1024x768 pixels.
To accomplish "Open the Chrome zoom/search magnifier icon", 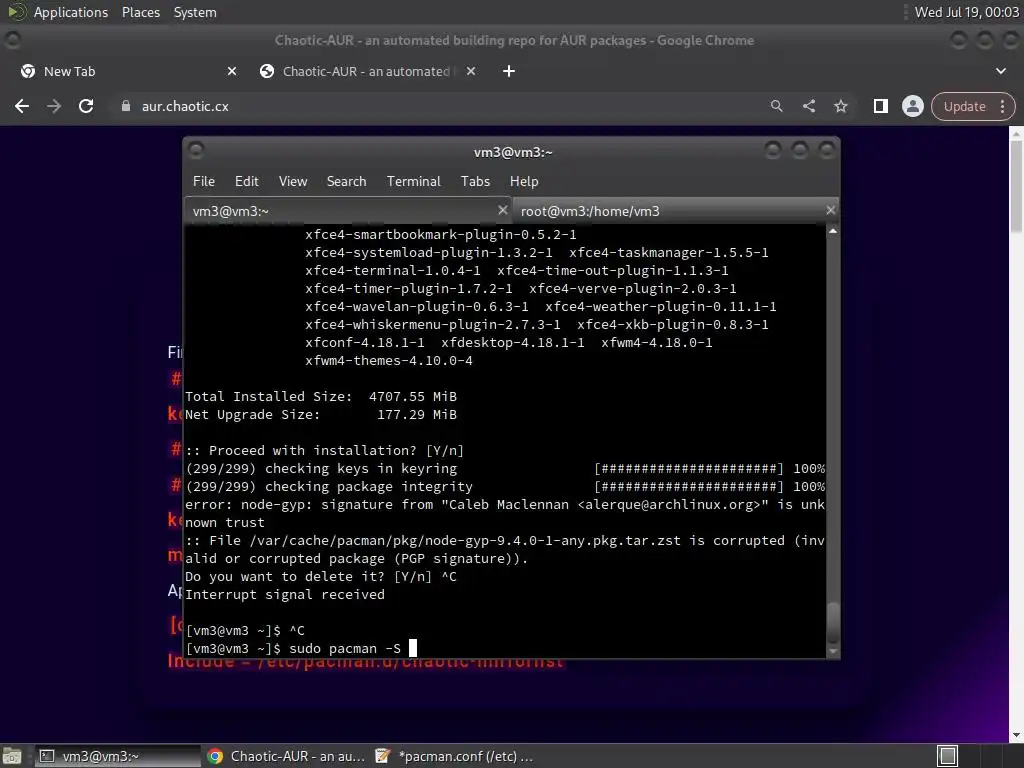I will (x=776, y=106).
